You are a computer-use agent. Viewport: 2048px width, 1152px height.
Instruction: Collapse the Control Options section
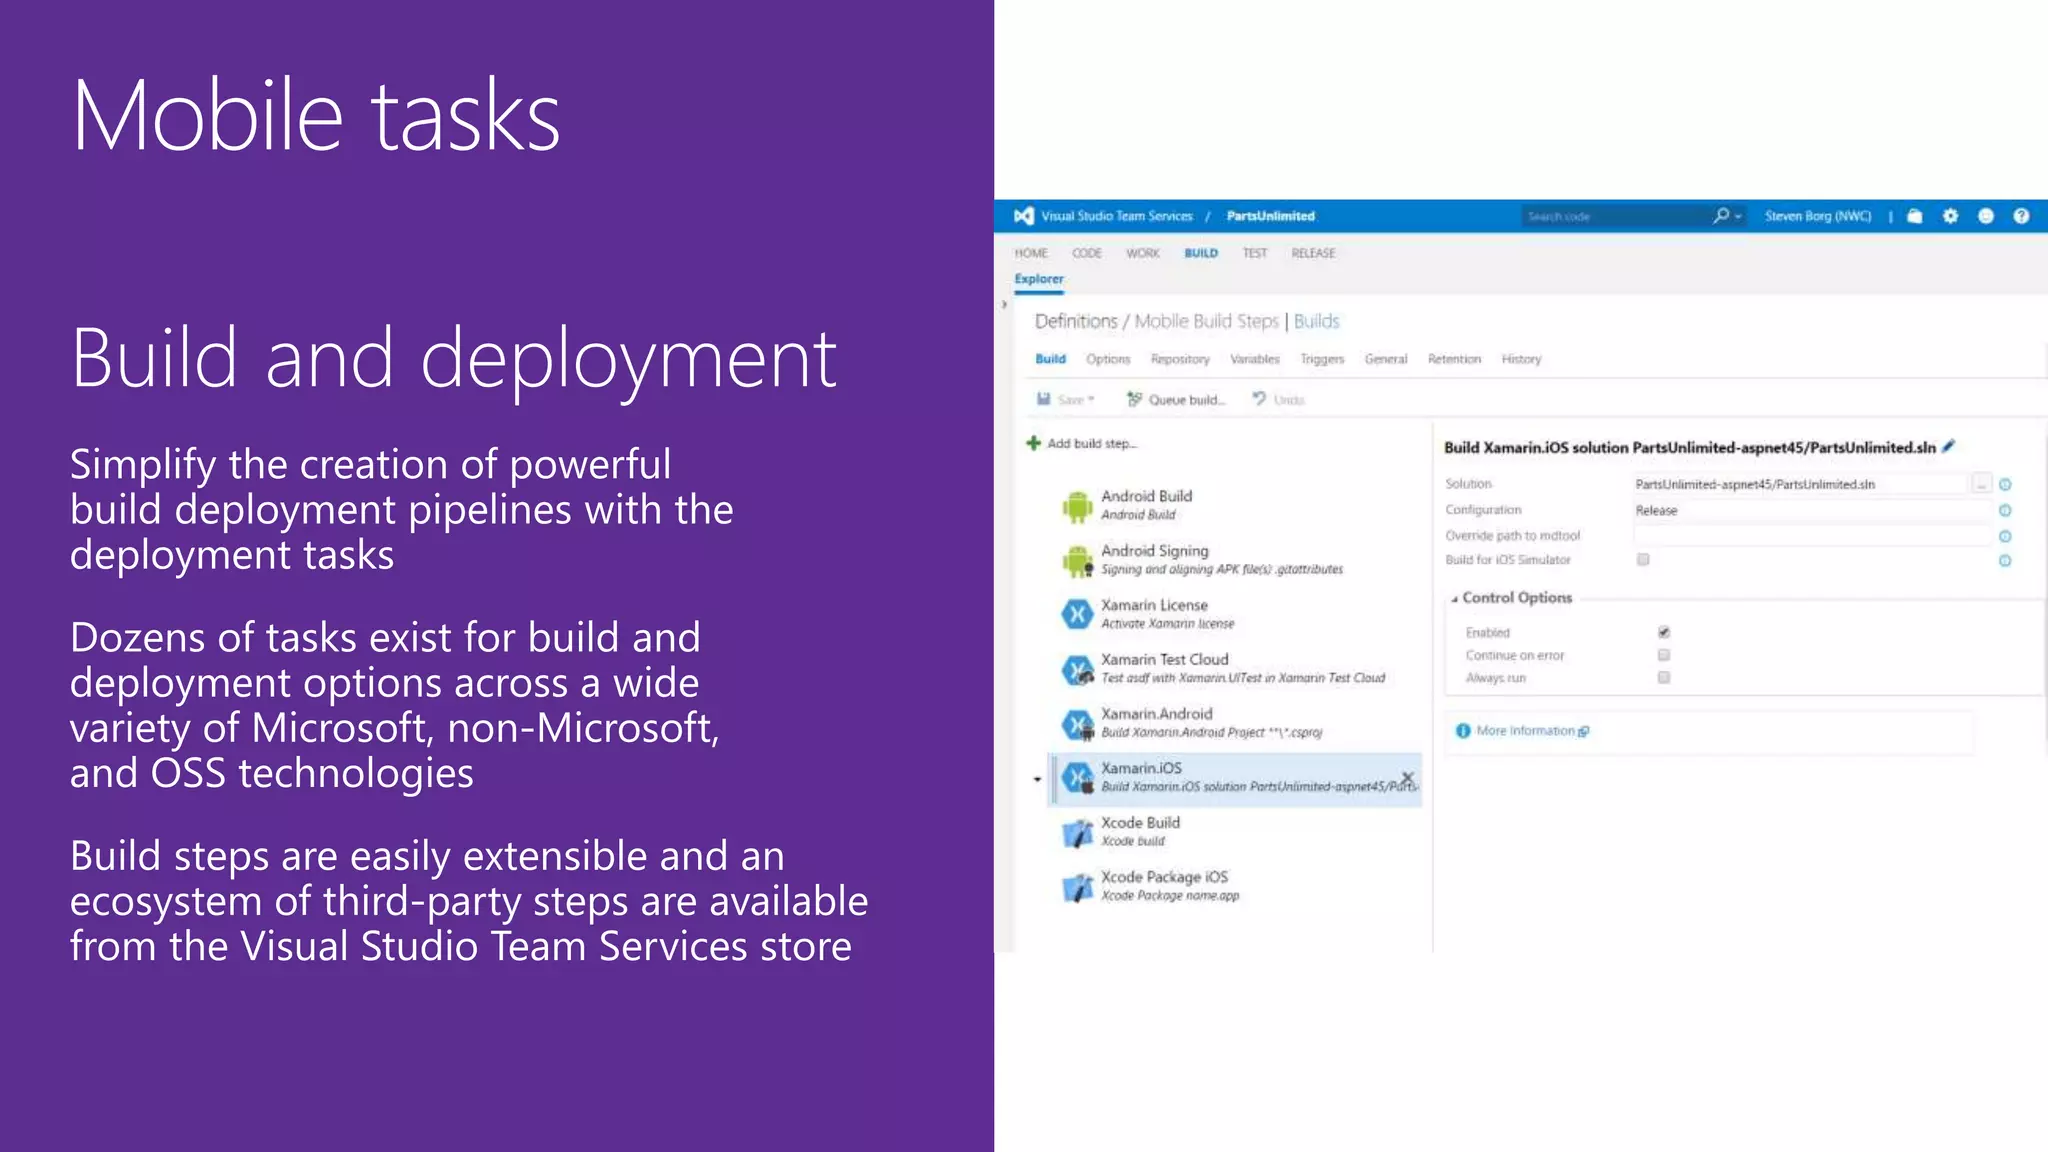[x=1455, y=598]
